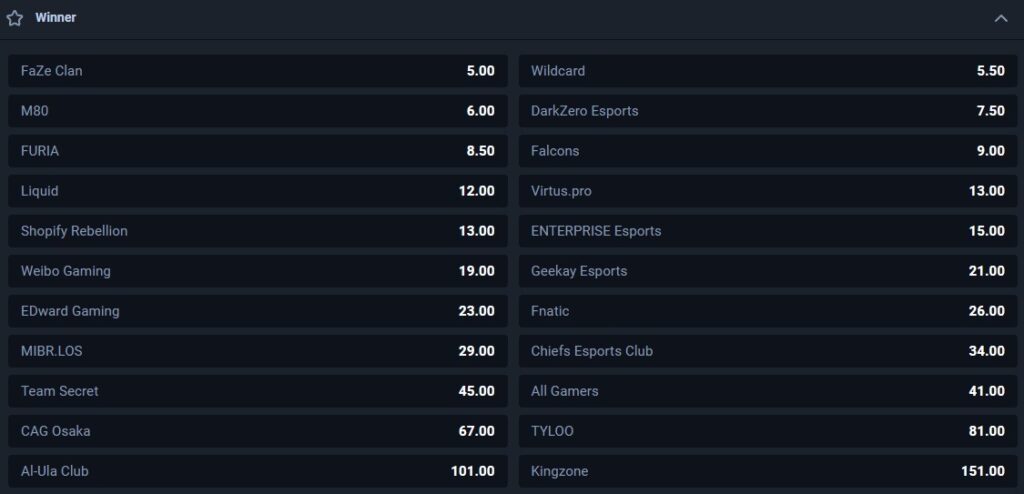Screen dimensions: 1024x494
Task: Choose M80 outright bet at 6.00
Action: coord(257,111)
